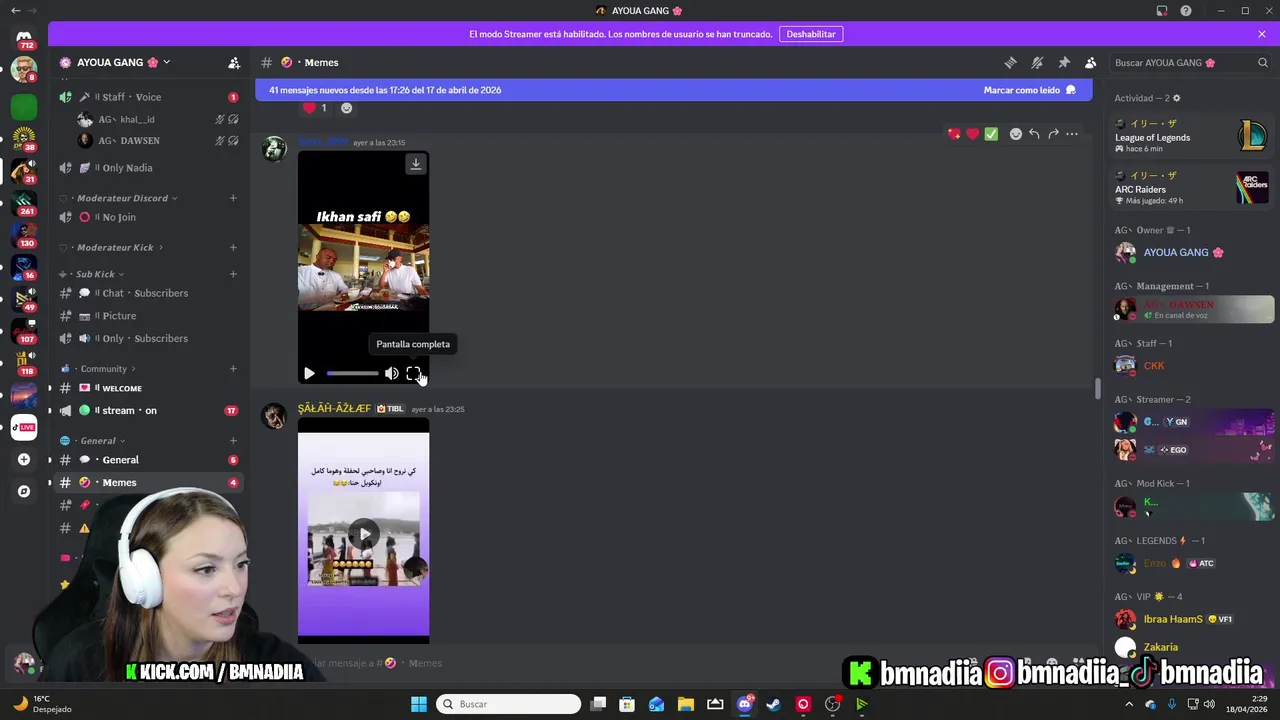1280x720 pixels.
Task: Open Windows Start menu
Action: pos(419,704)
